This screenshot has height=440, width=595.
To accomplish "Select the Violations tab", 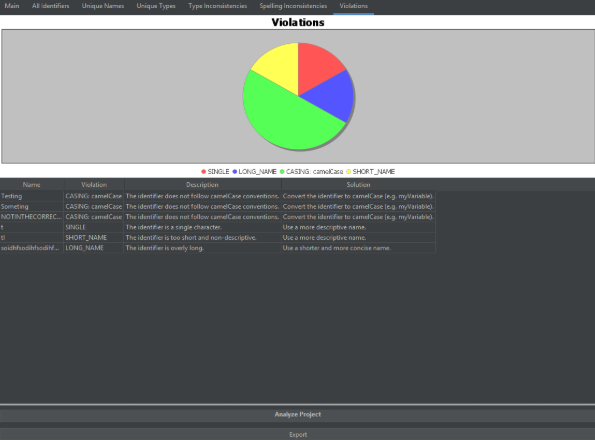I will [x=353, y=6].
